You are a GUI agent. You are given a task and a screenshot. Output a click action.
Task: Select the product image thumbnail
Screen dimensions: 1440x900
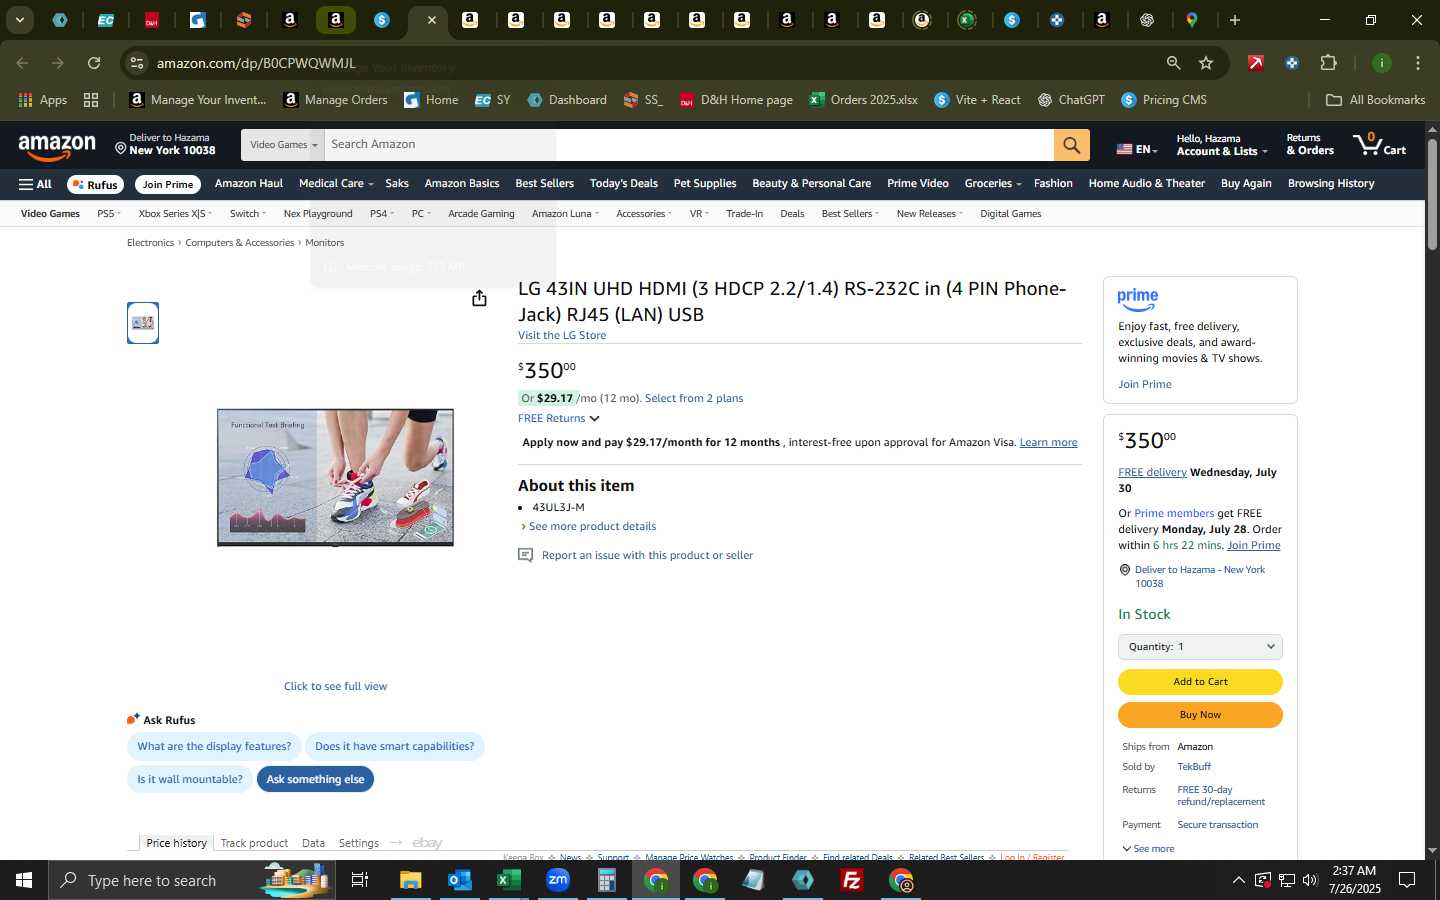(143, 323)
